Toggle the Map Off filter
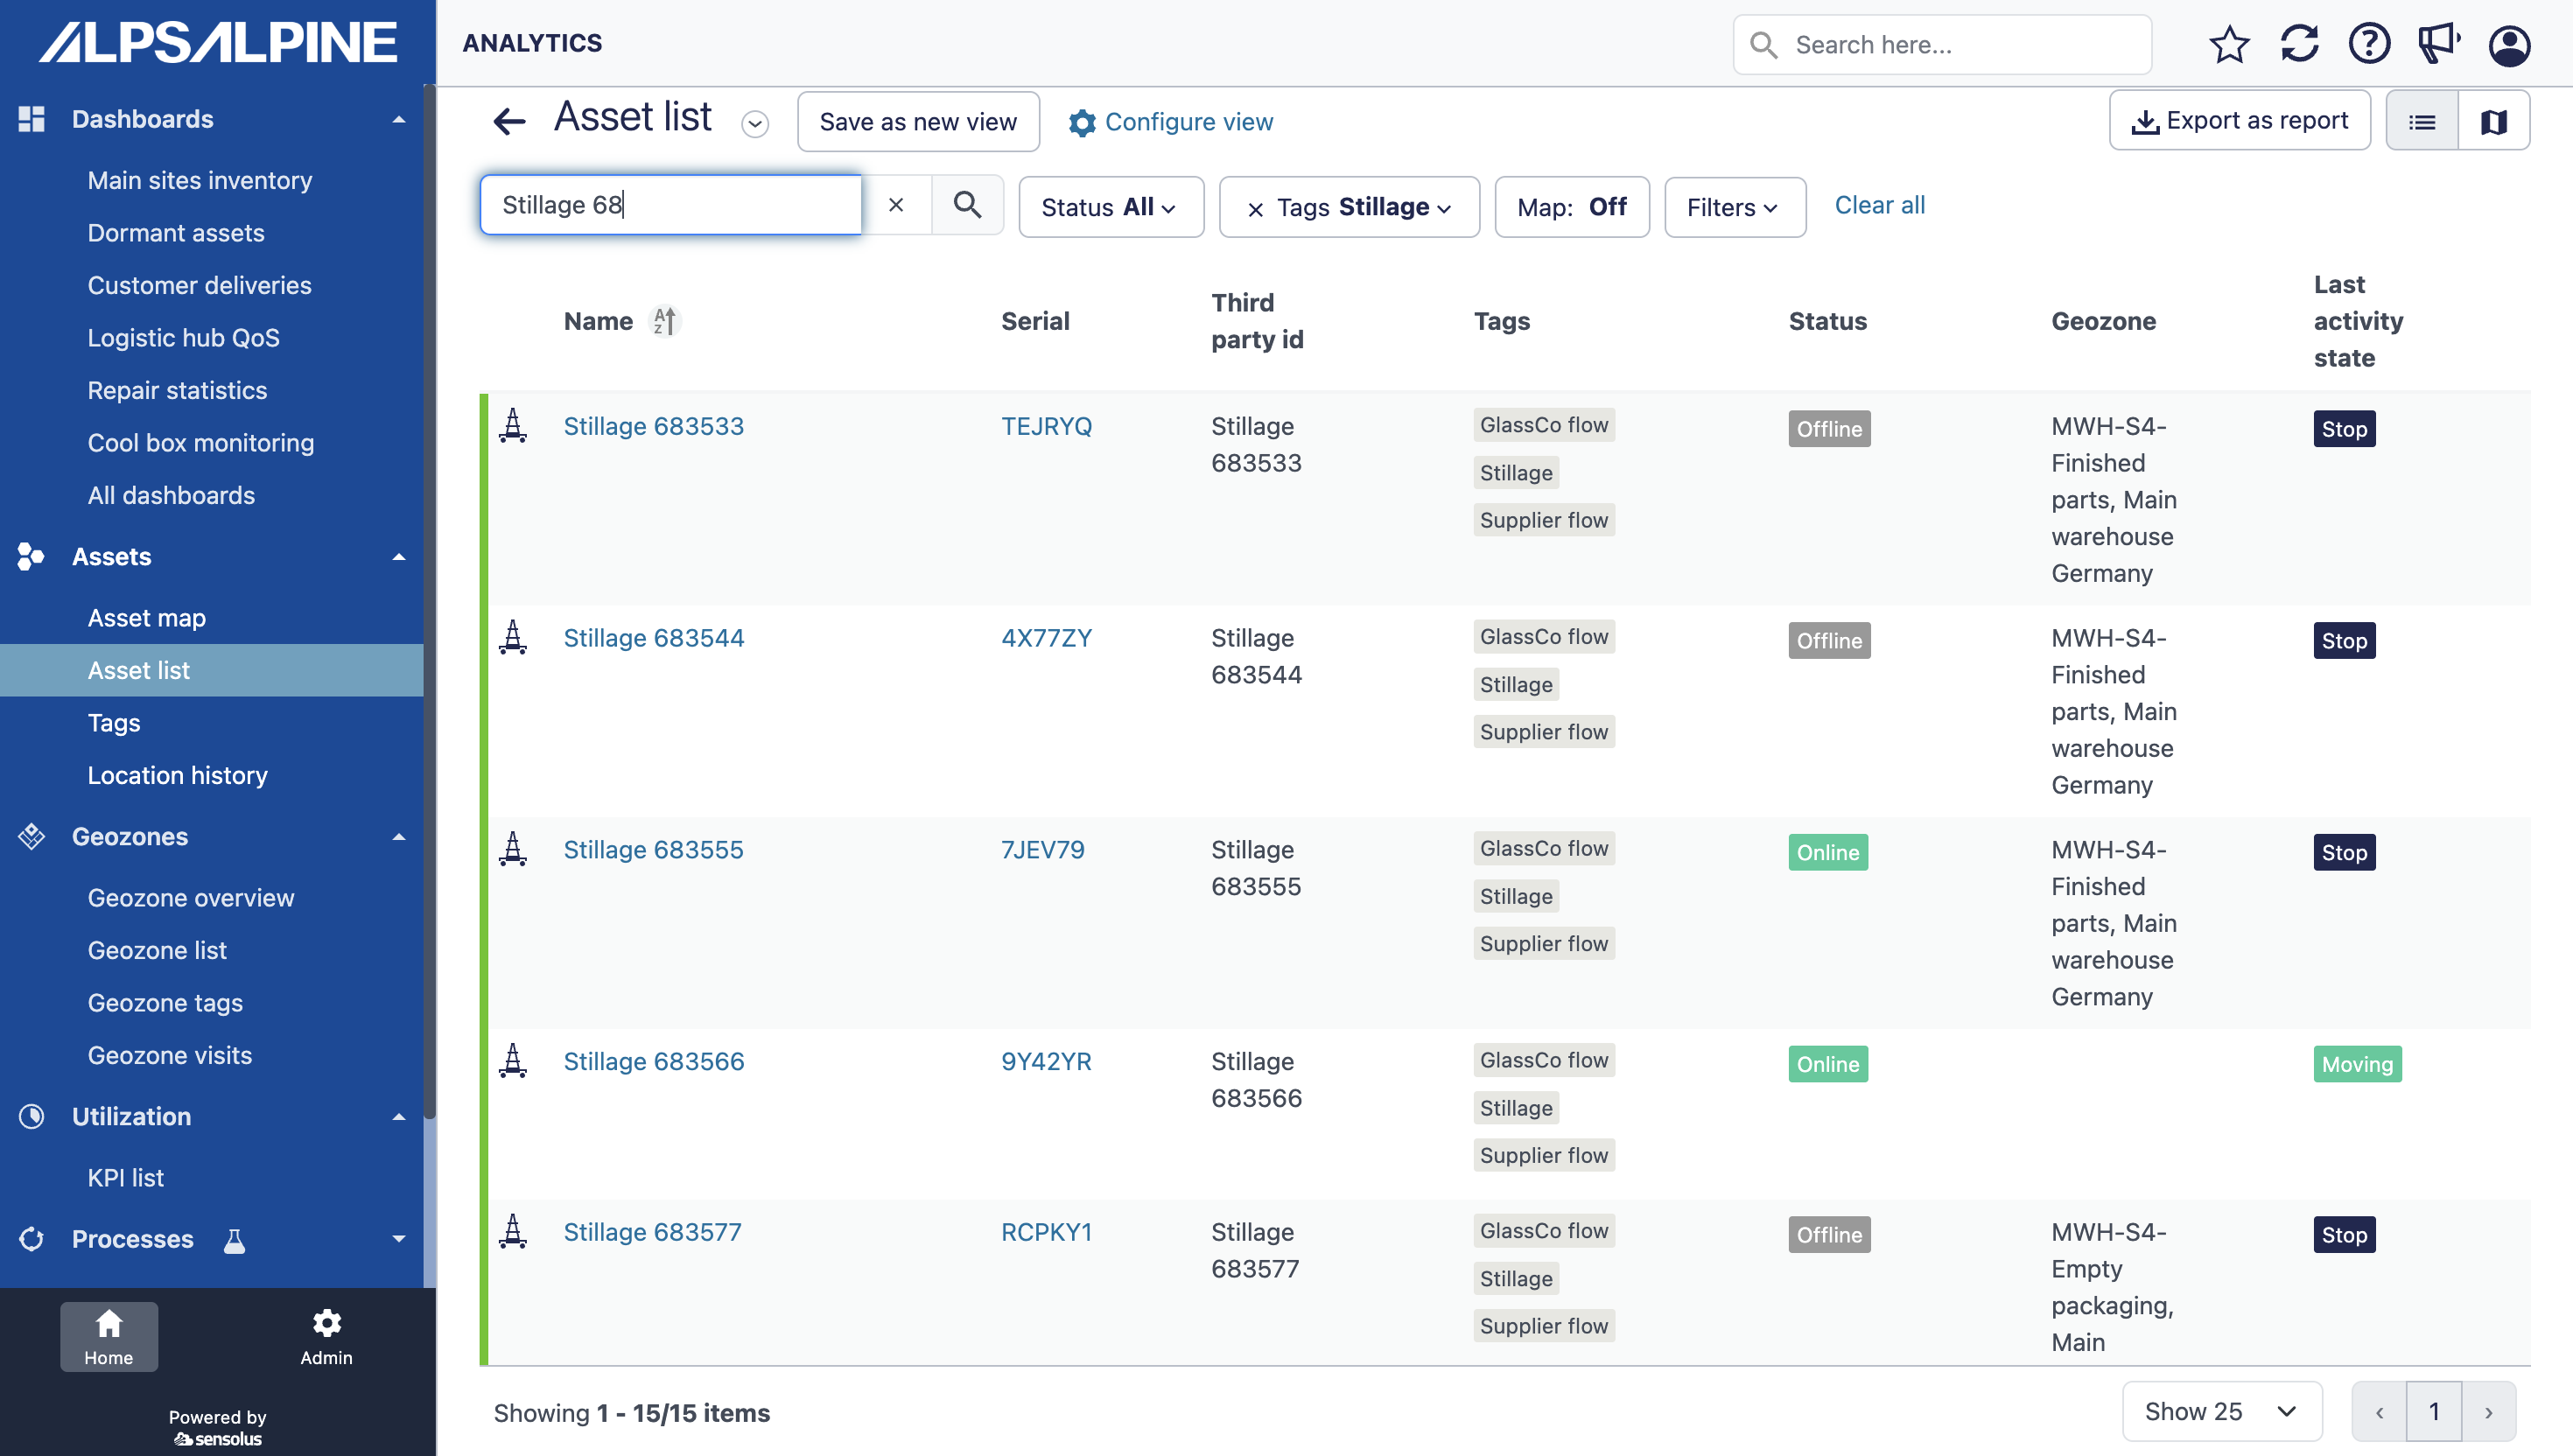The width and height of the screenshot is (2573, 1456). coord(1571,207)
